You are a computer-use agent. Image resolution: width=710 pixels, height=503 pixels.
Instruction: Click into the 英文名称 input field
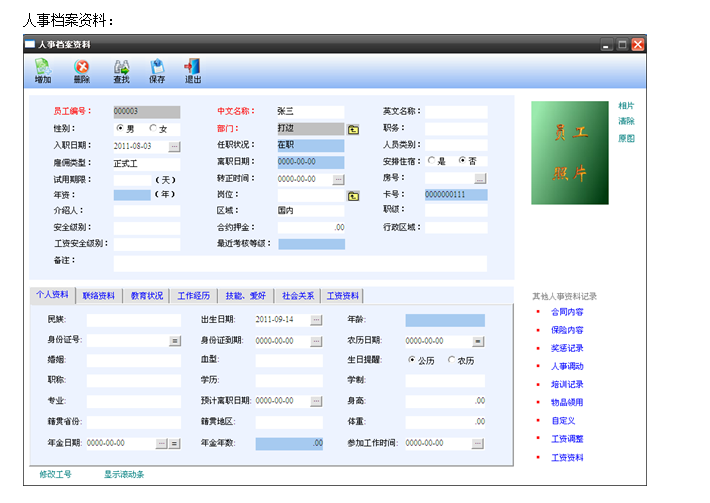click(x=456, y=112)
